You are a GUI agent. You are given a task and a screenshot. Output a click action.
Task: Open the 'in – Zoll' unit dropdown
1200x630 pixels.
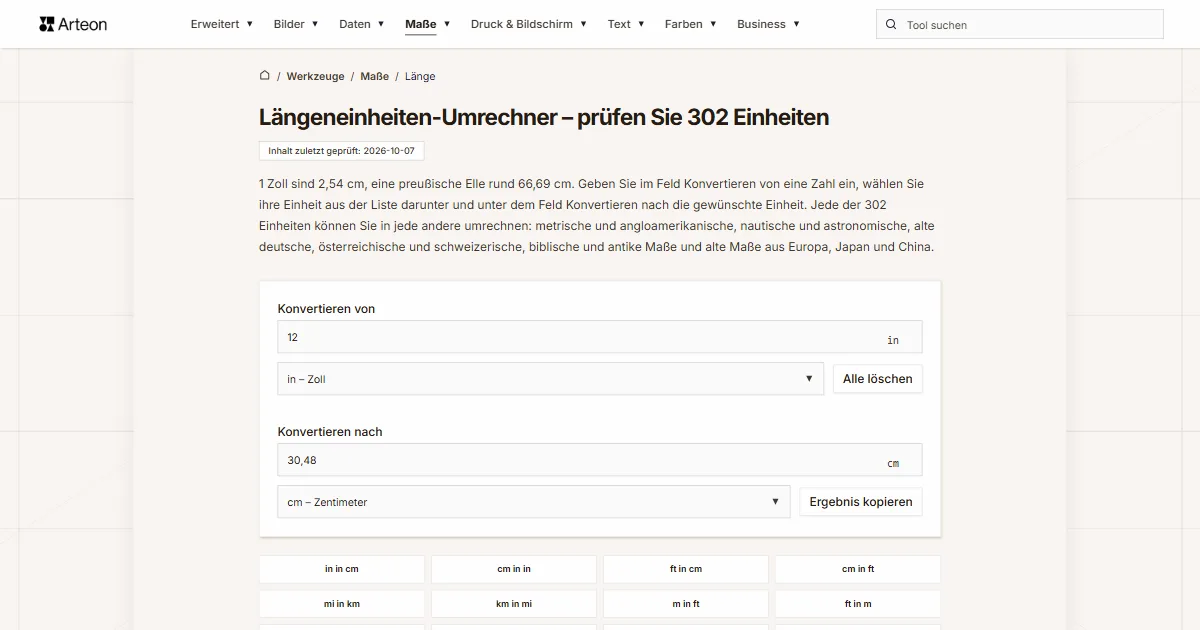551,379
